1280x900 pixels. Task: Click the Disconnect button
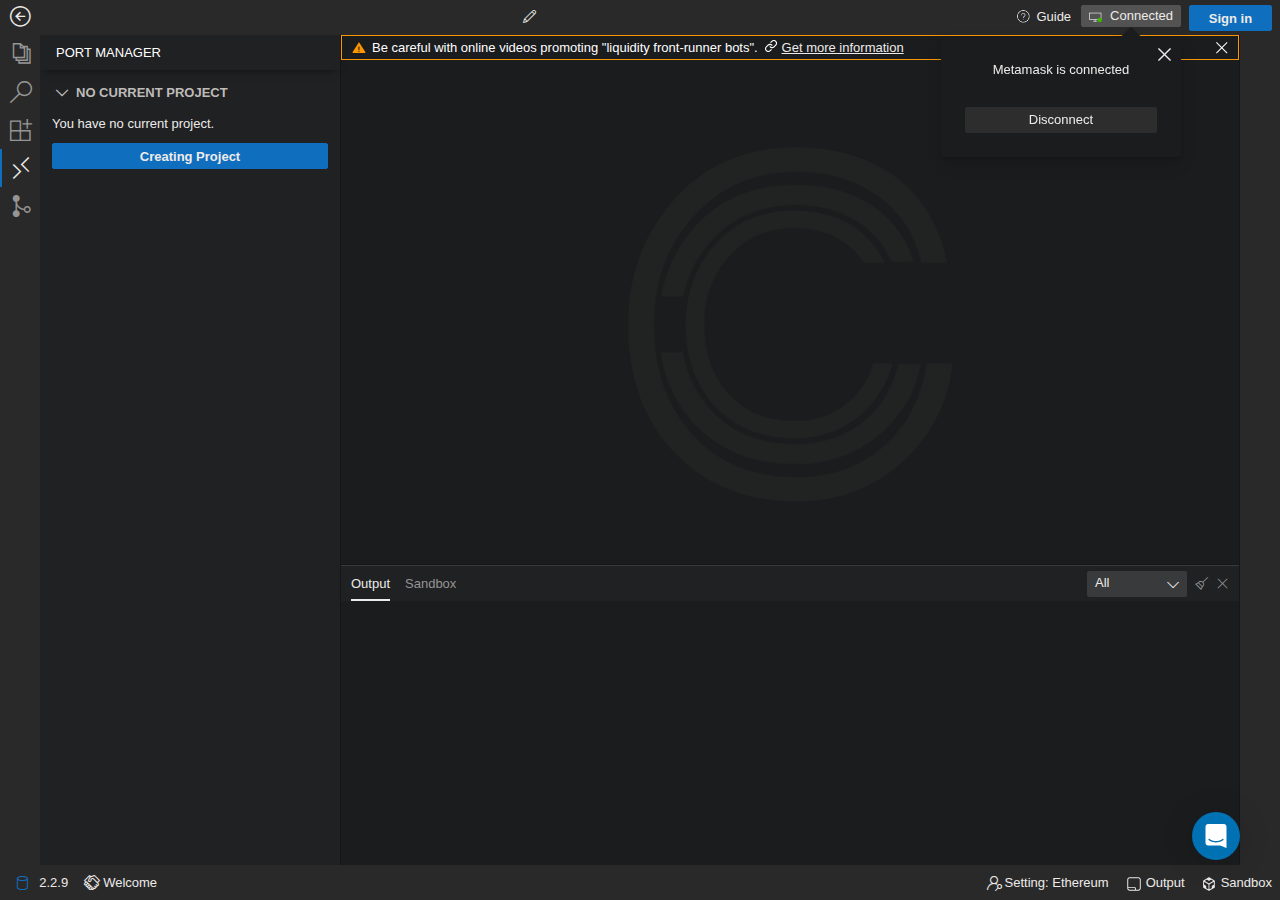(x=1061, y=120)
